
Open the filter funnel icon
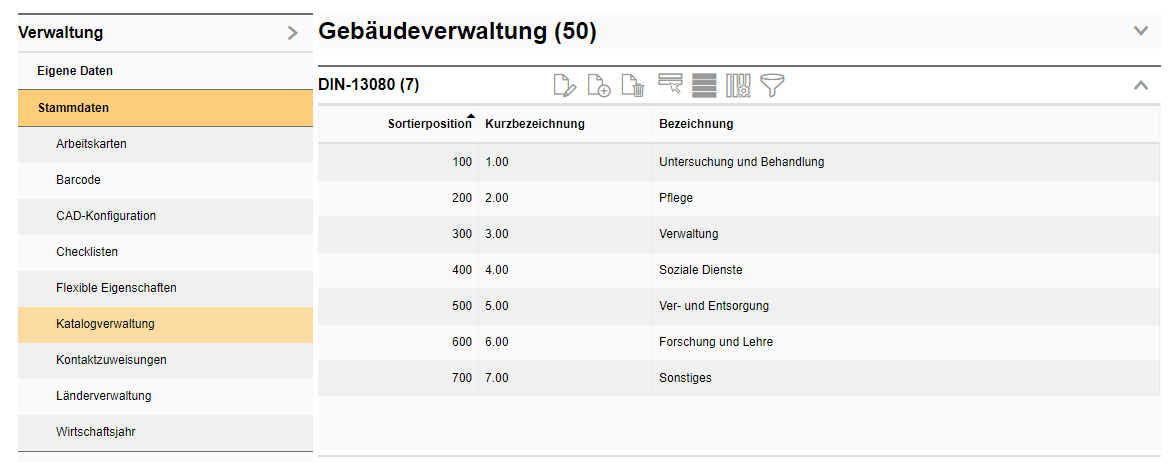click(772, 86)
